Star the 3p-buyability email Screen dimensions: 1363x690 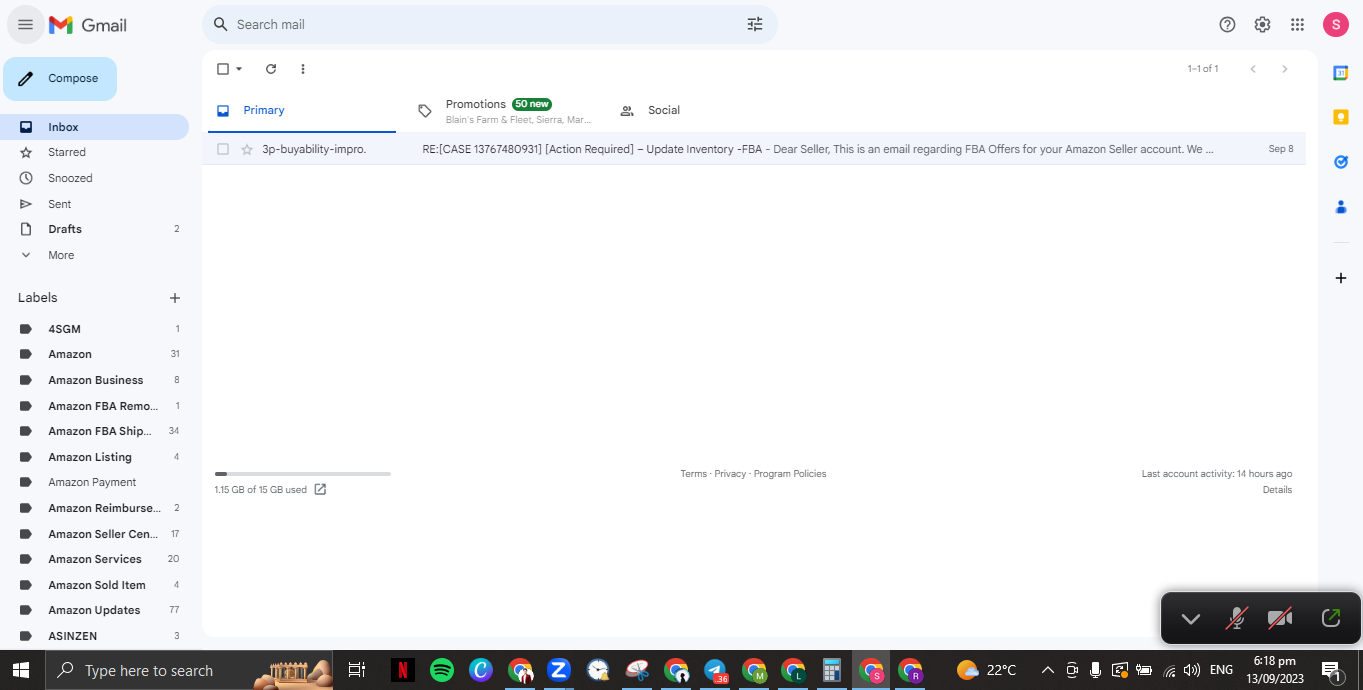point(247,149)
